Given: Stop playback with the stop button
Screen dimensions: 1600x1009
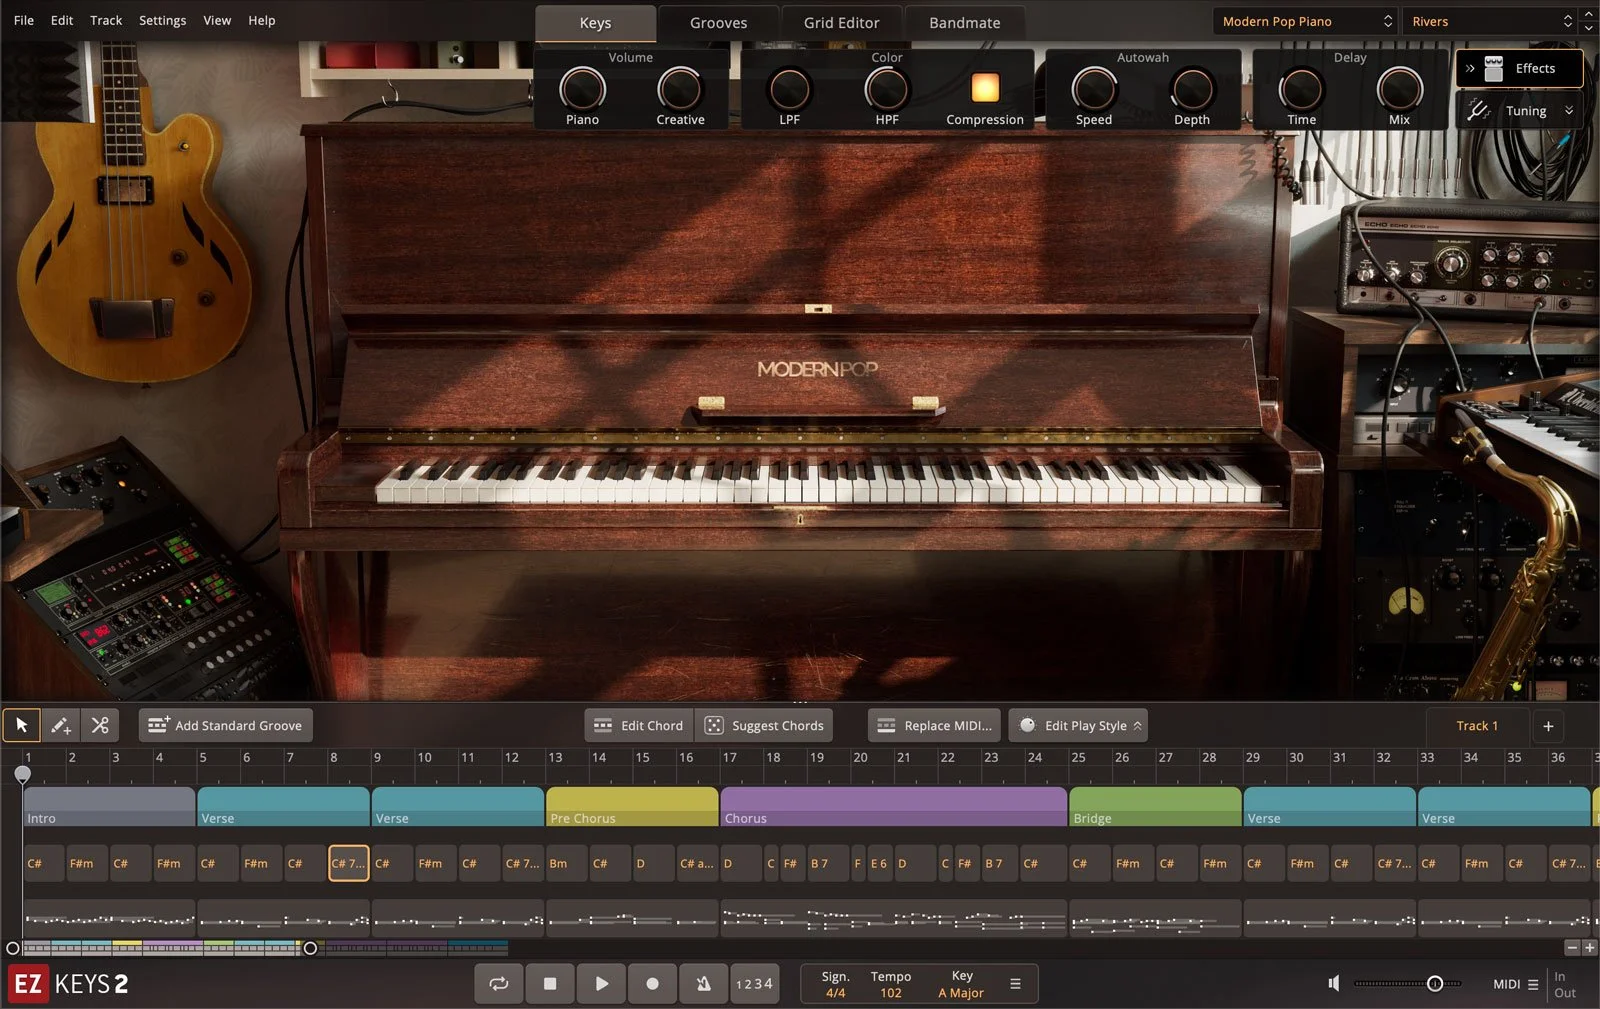Looking at the screenshot, I should click(x=550, y=984).
